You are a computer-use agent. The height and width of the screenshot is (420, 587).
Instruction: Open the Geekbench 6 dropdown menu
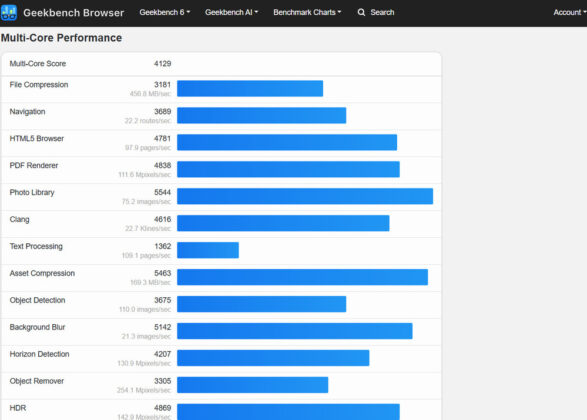click(x=165, y=12)
